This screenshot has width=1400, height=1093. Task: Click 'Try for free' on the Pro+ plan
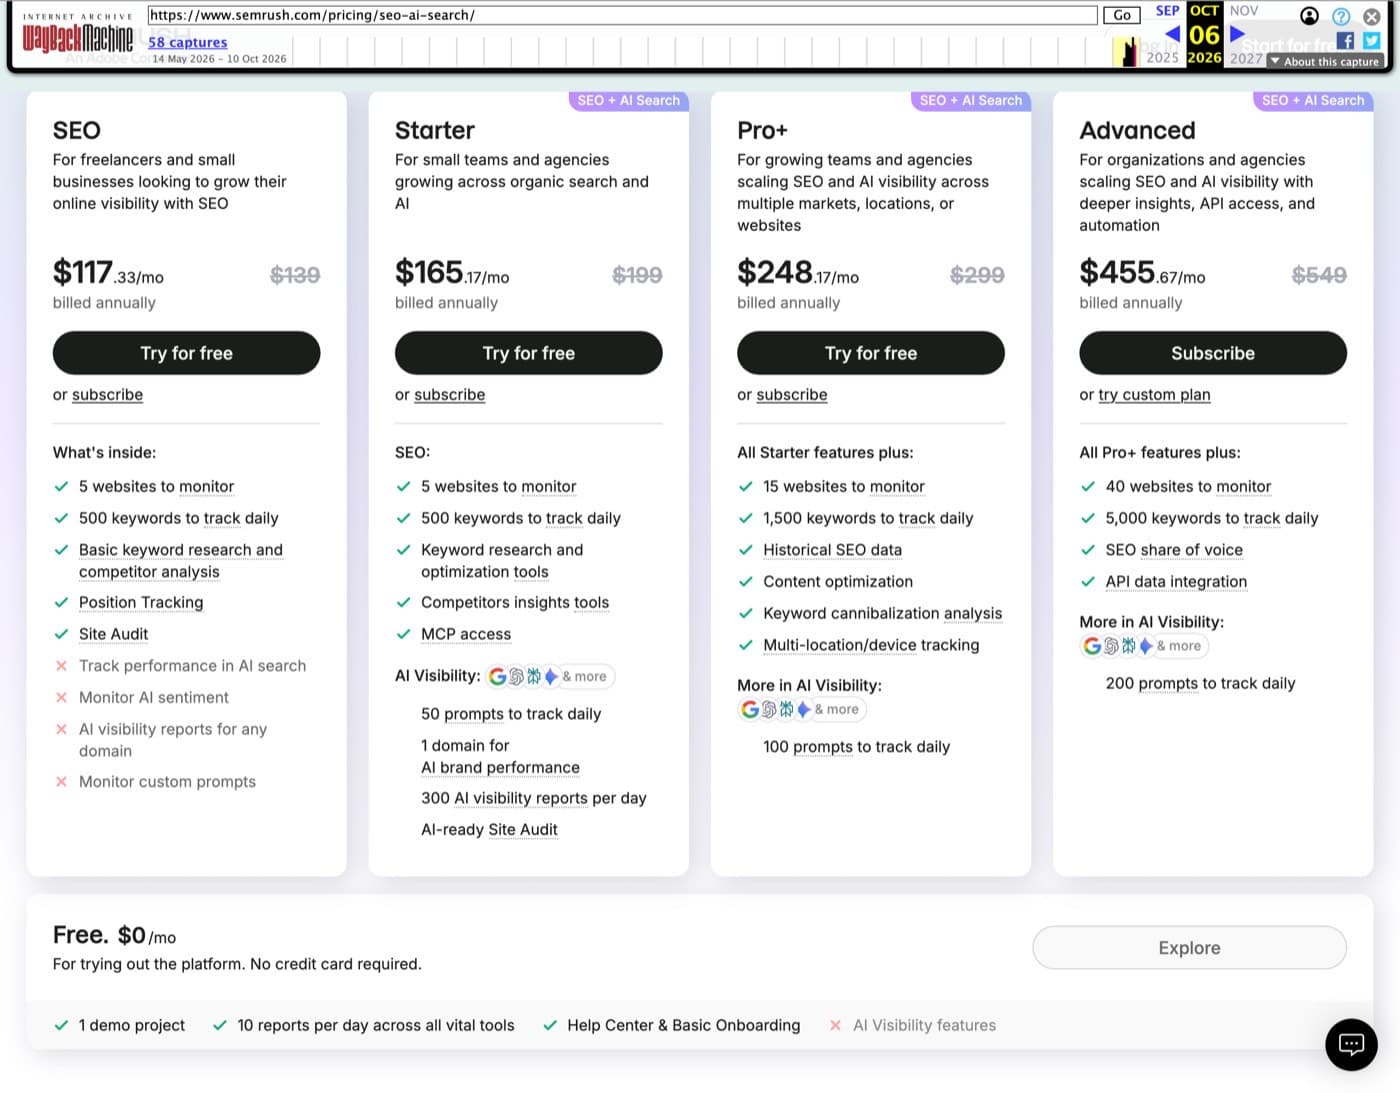click(870, 353)
